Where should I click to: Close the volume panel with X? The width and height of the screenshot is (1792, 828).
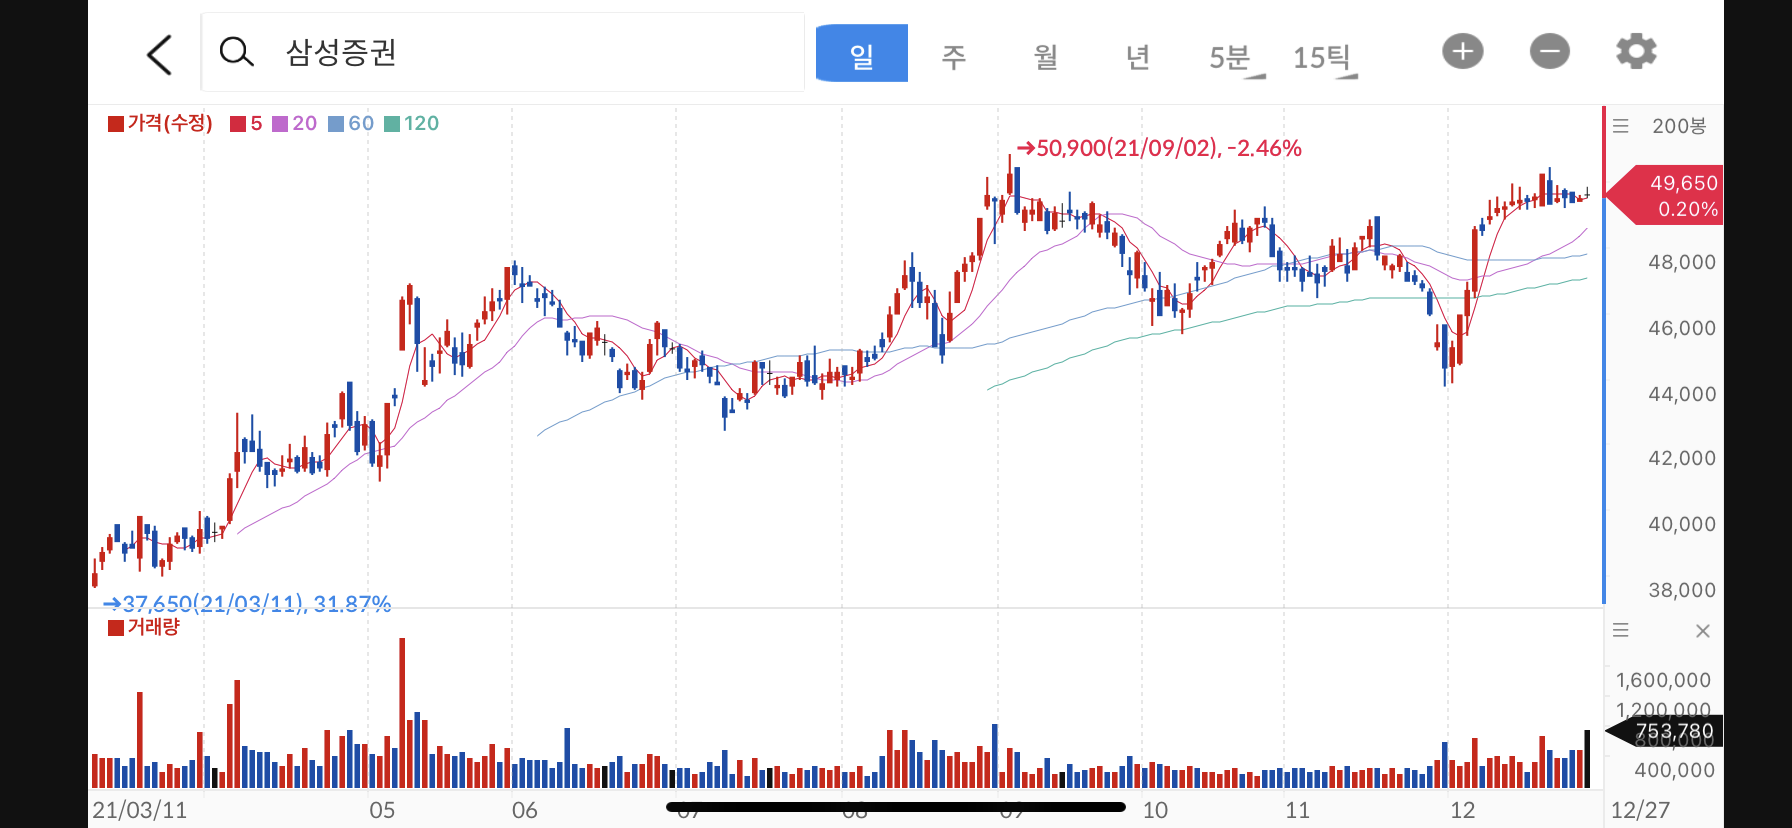(1703, 631)
